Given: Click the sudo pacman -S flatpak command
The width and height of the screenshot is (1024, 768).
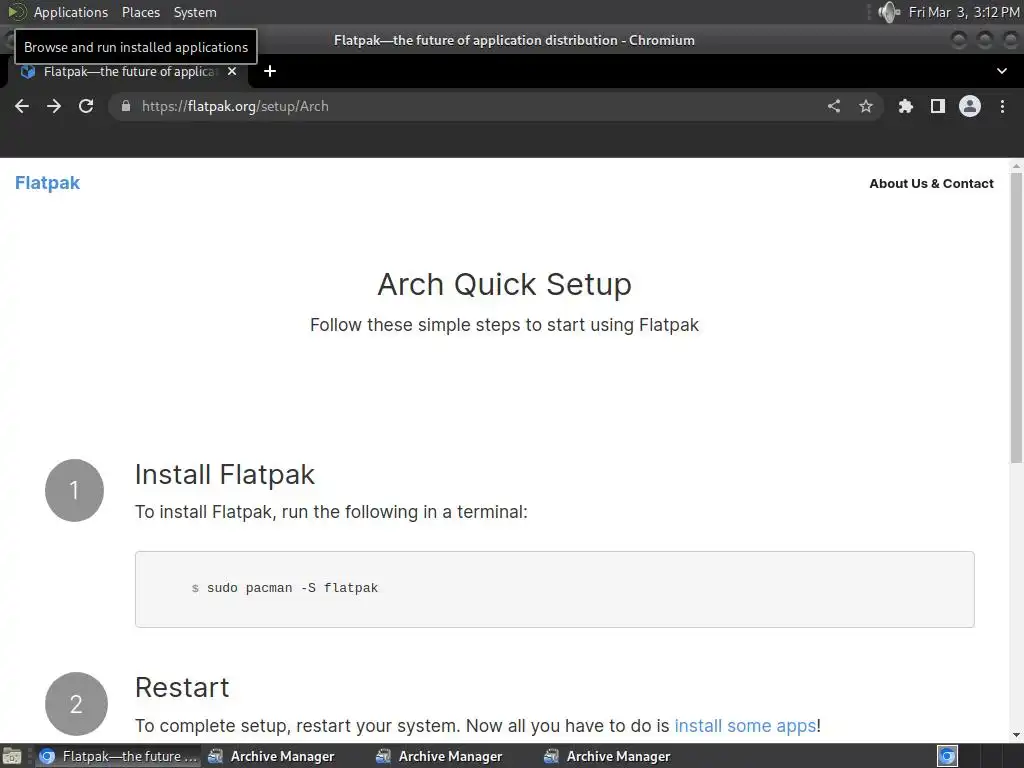Looking at the screenshot, I should tap(292, 588).
